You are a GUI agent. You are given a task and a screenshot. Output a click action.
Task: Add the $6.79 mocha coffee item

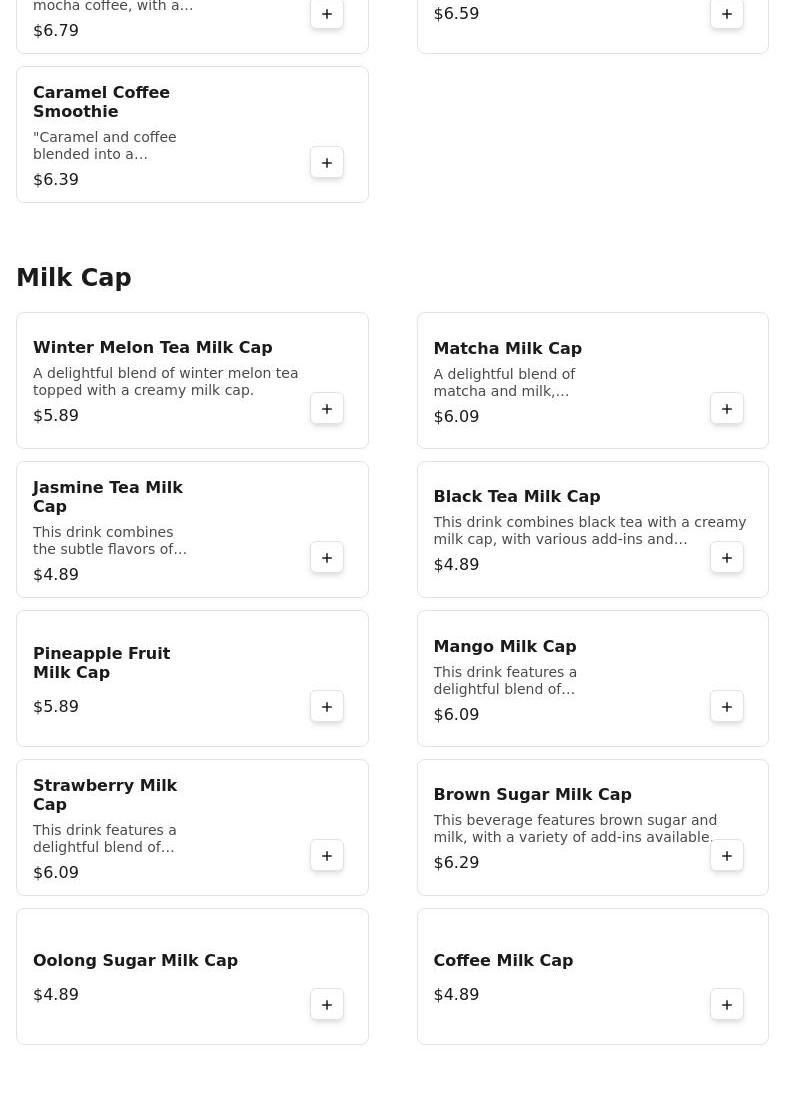(326, 14)
